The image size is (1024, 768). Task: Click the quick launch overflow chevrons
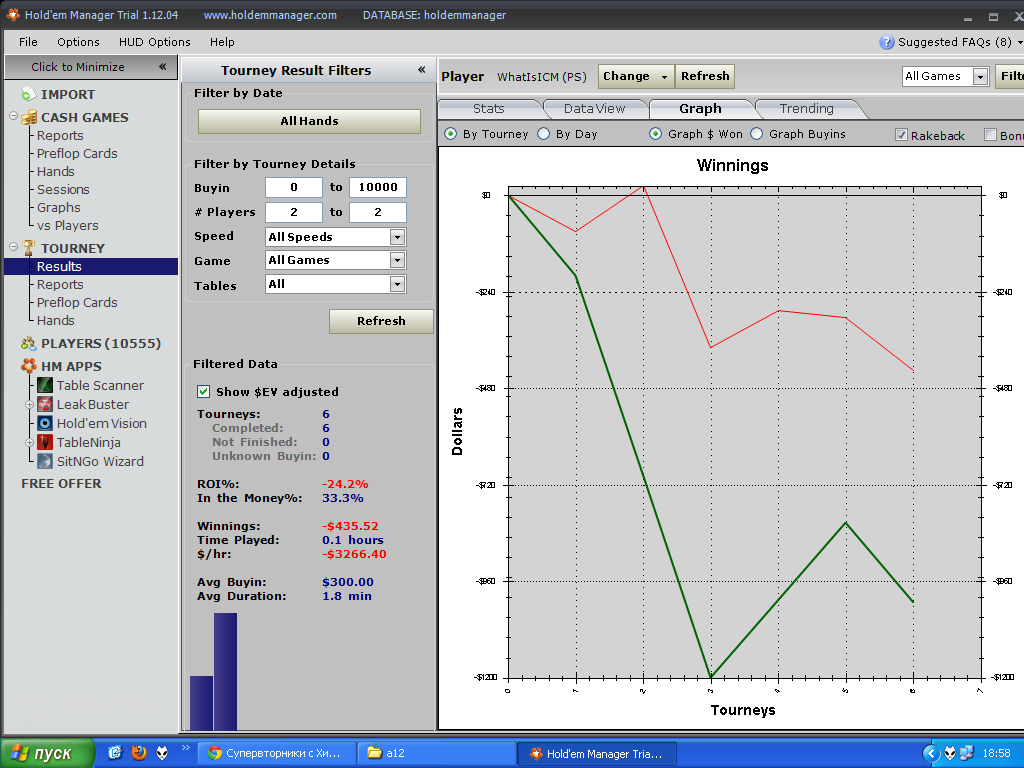(x=185, y=748)
